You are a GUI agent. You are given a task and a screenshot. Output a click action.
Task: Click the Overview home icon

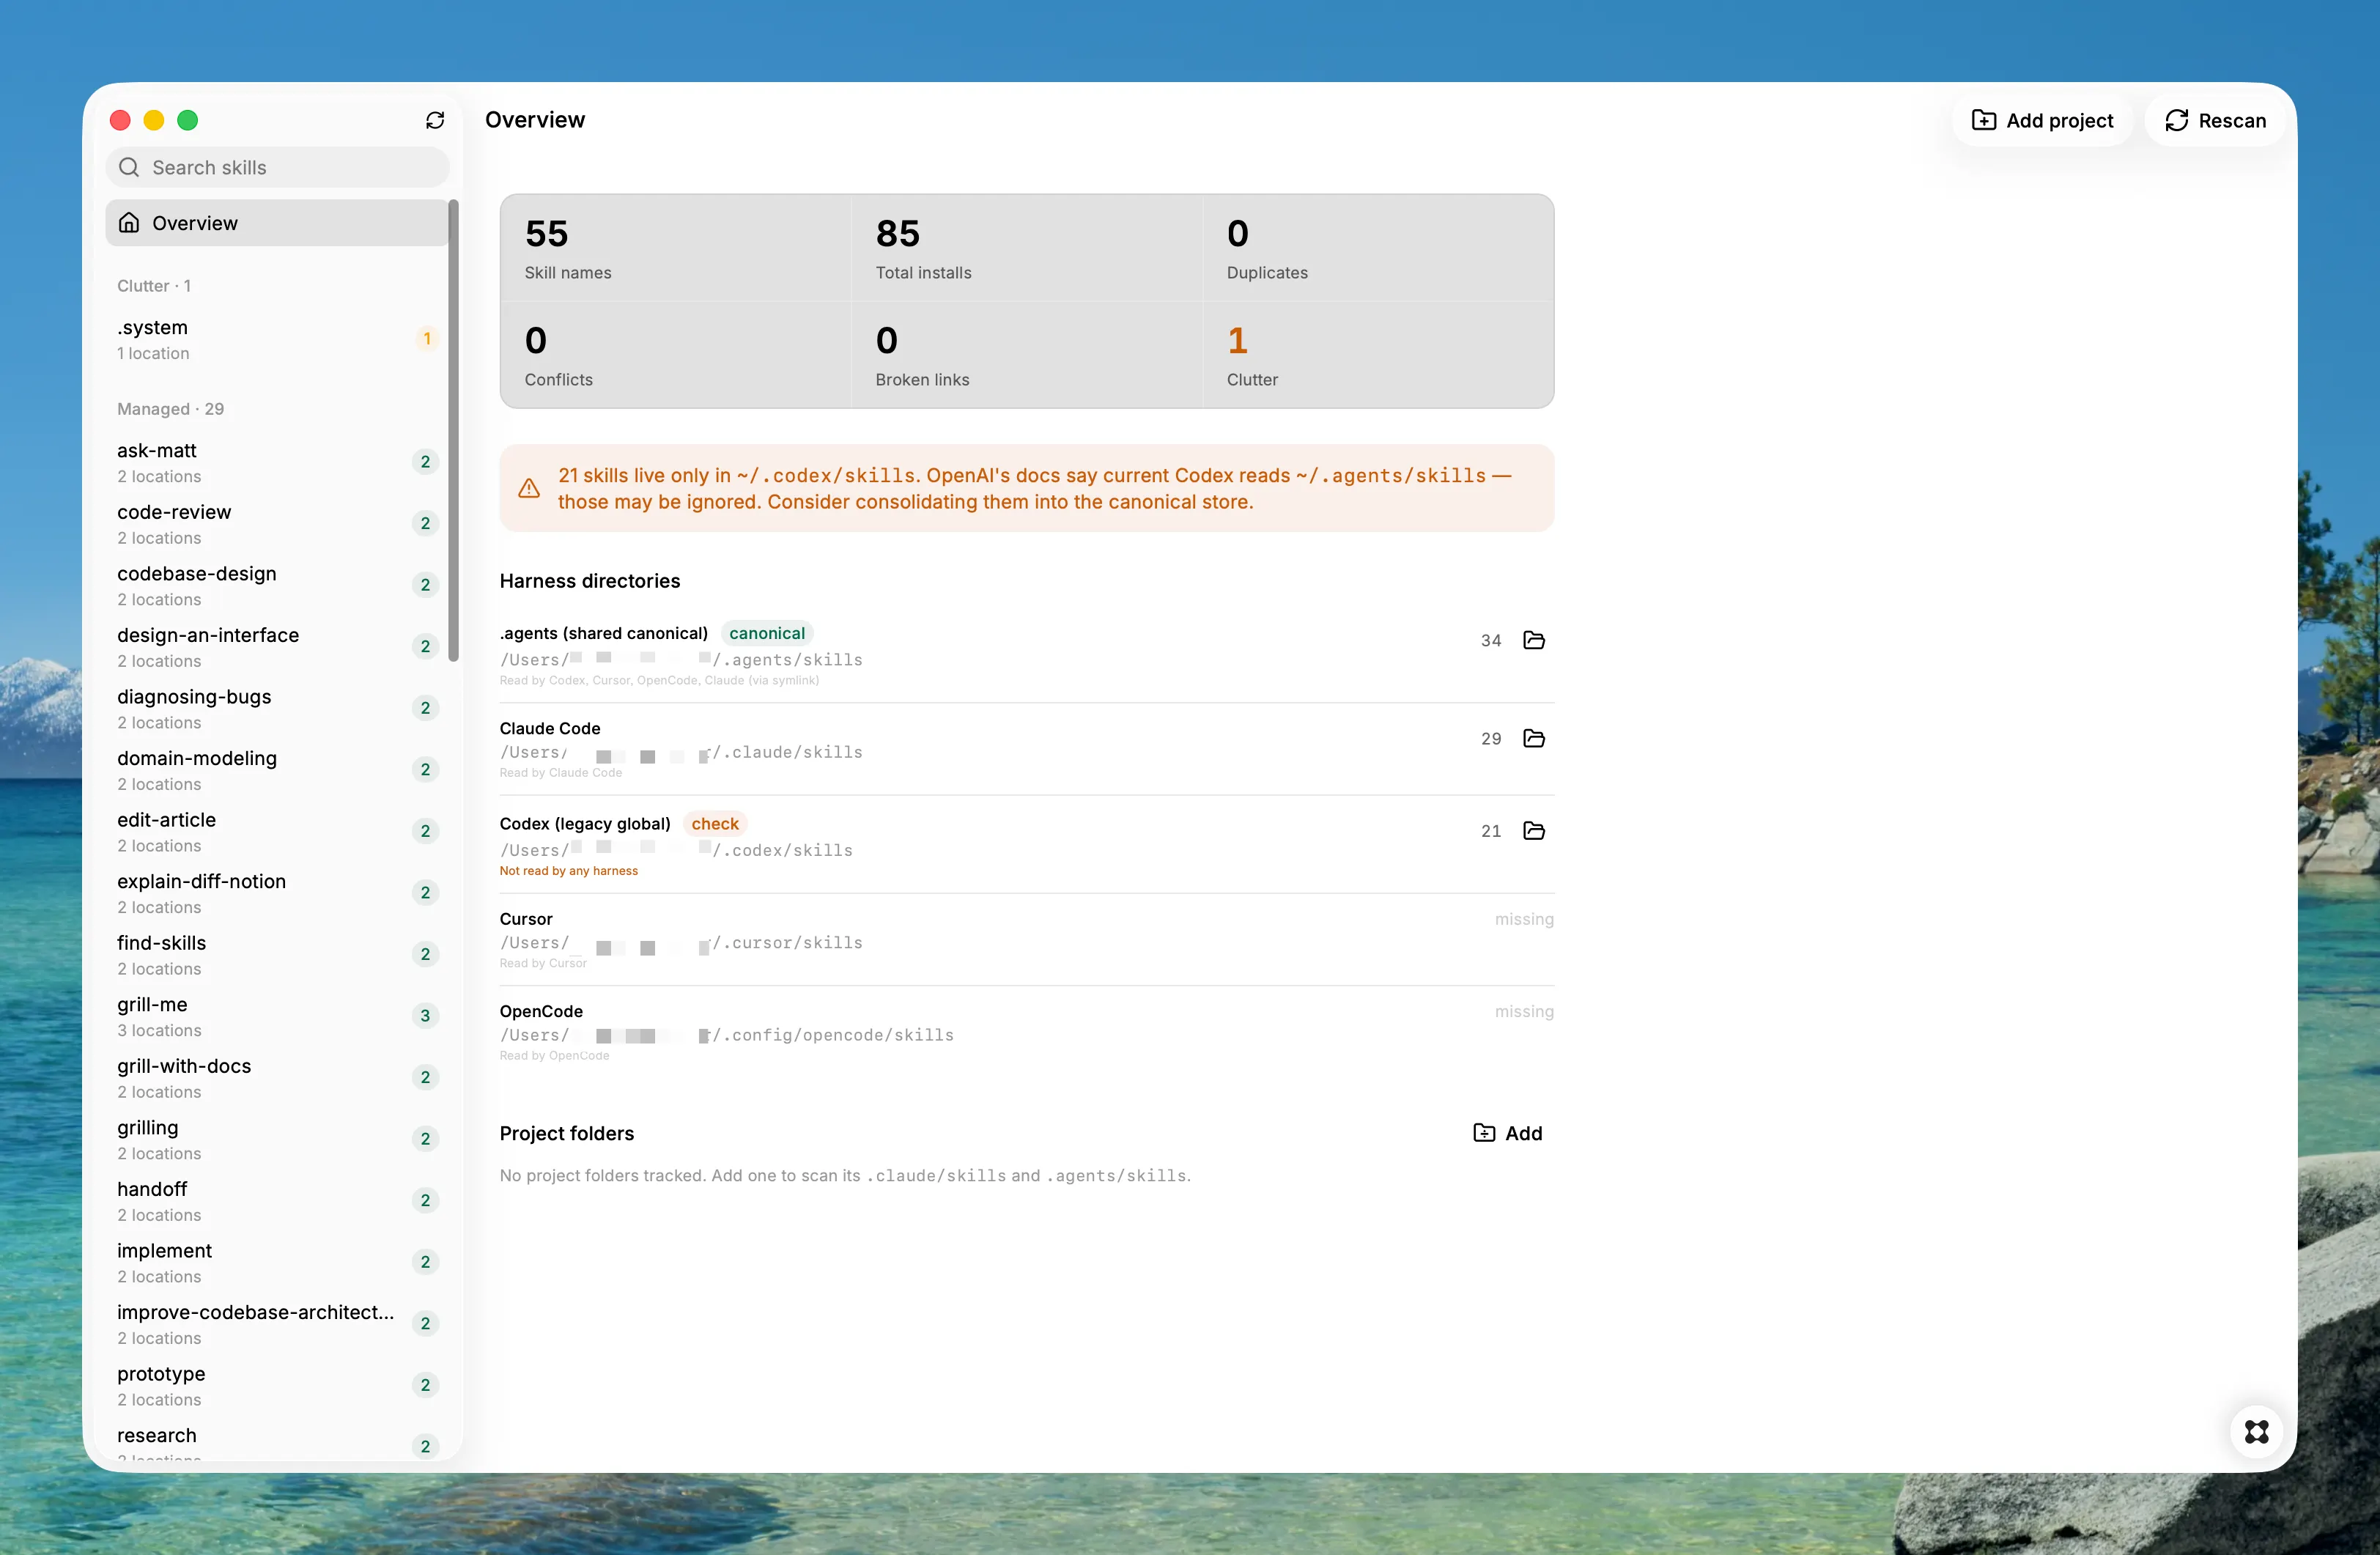point(129,222)
